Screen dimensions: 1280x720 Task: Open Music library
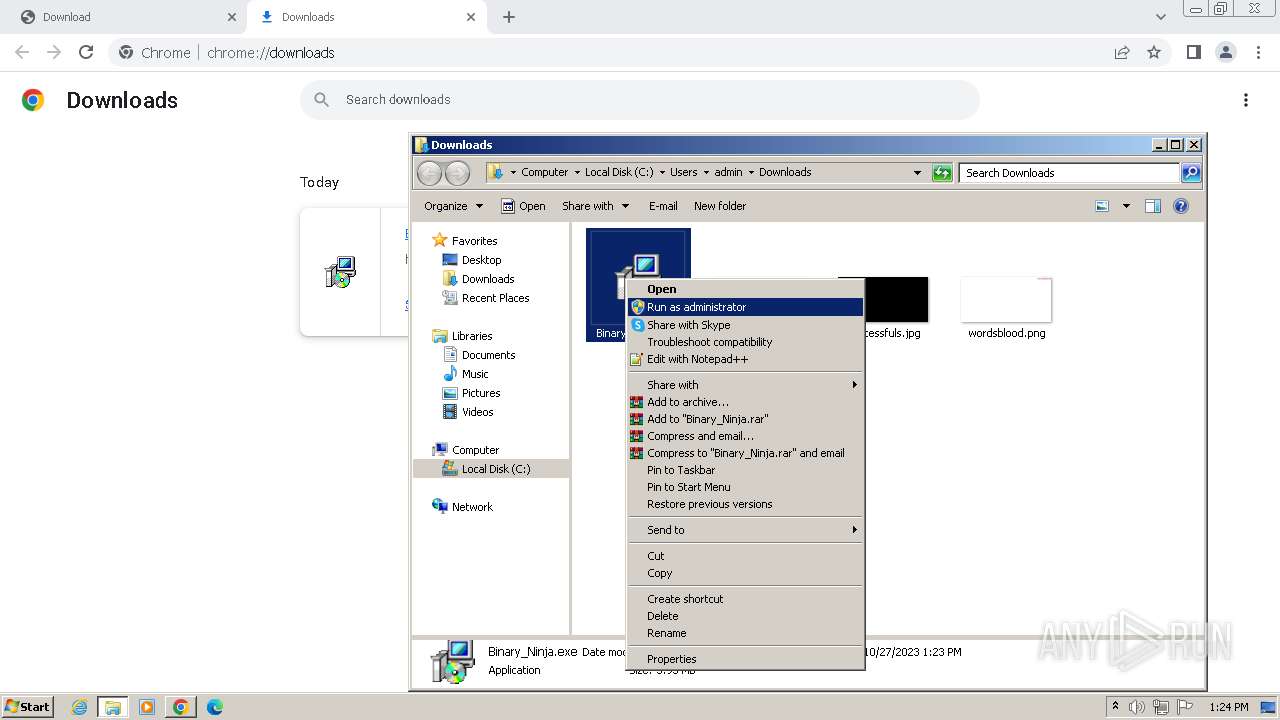tap(465, 374)
